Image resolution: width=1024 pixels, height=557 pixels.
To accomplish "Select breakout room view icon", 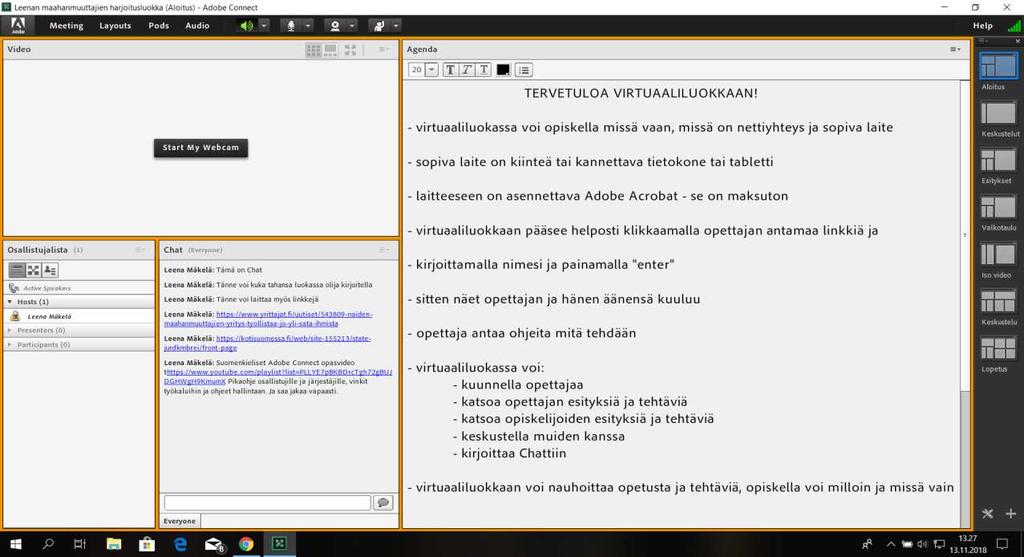I will (x=33, y=270).
